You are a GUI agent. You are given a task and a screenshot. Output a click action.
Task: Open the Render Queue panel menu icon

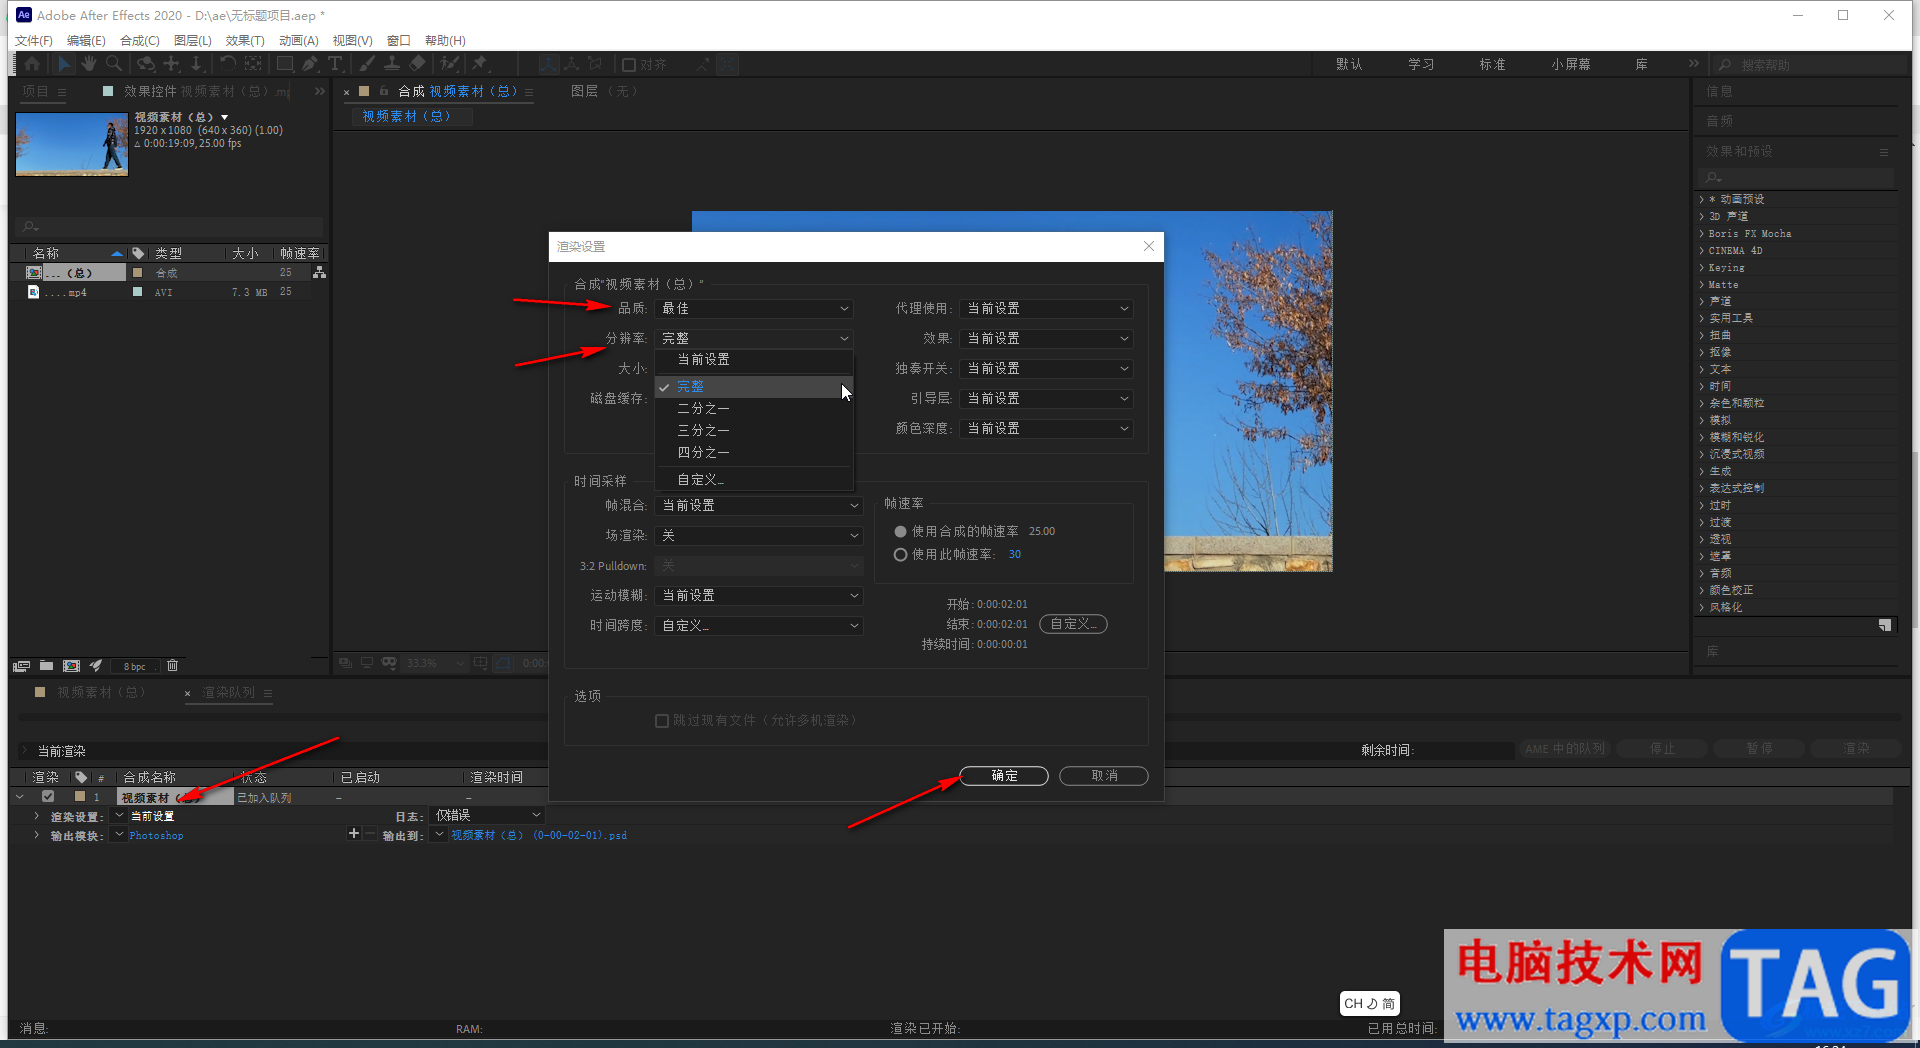(268, 693)
